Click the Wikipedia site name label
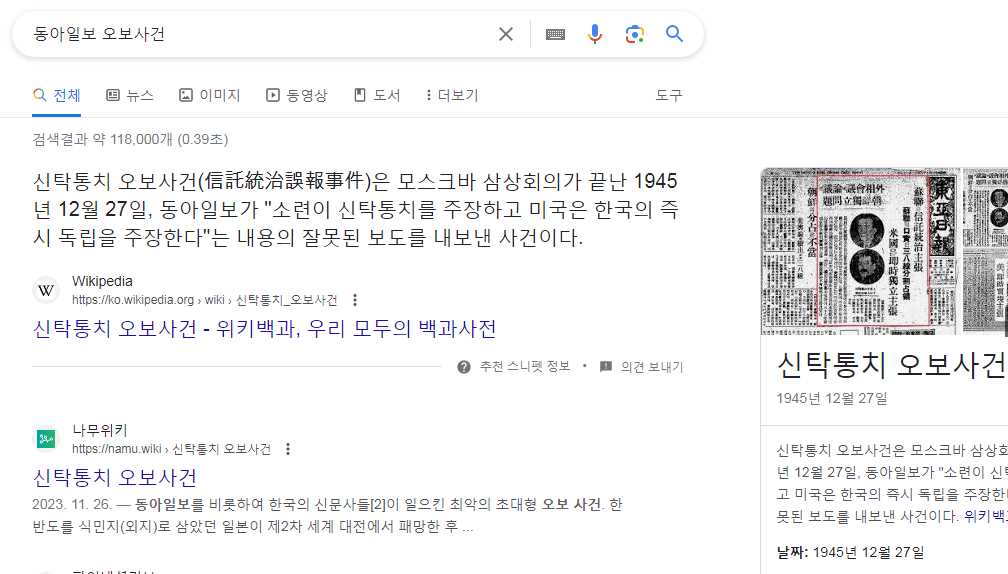1008x574 pixels. click(x=102, y=282)
